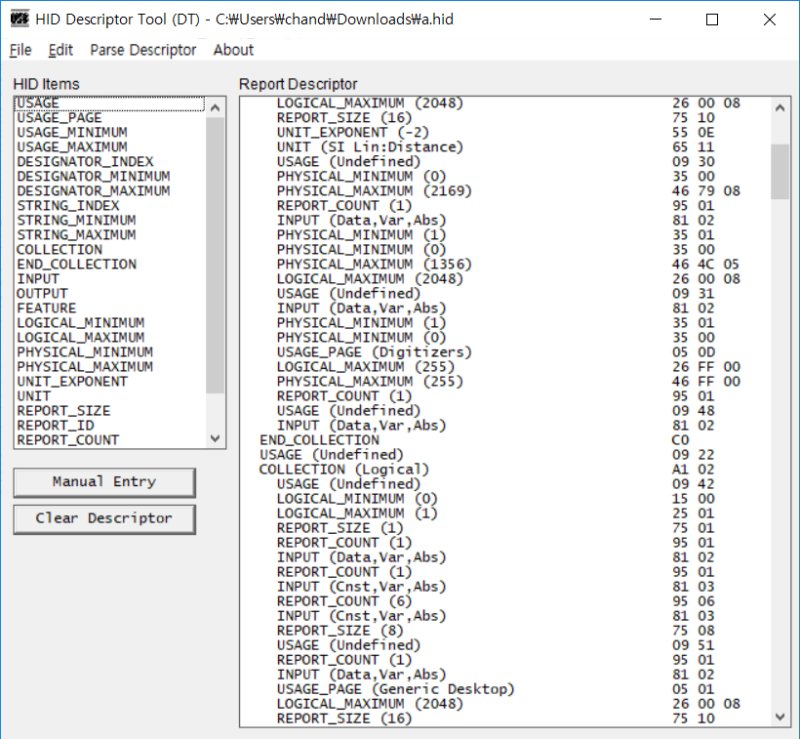Click the up arrow on HID Items scrollbar
The width and height of the screenshot is (800, 739).
click(x=215, y=106)
